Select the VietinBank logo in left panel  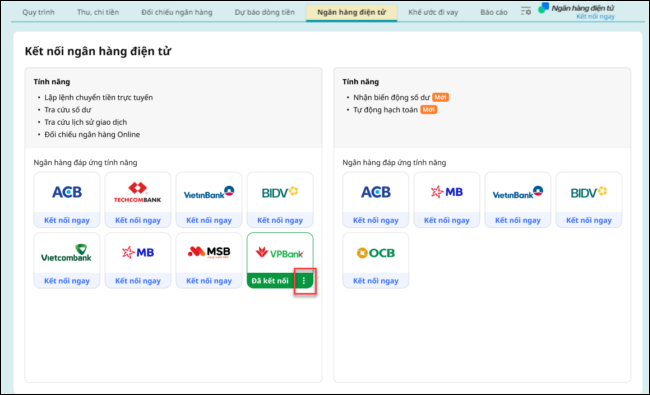209,193
